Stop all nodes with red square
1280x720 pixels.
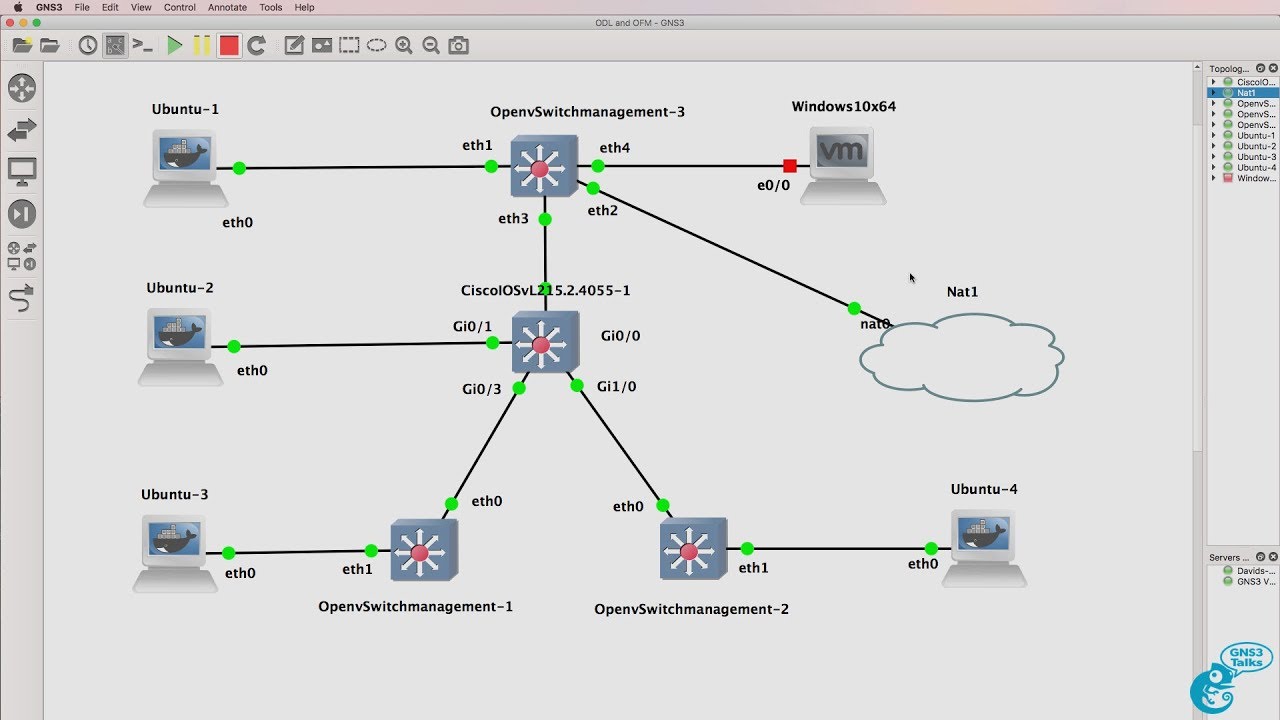coord(229,45)
